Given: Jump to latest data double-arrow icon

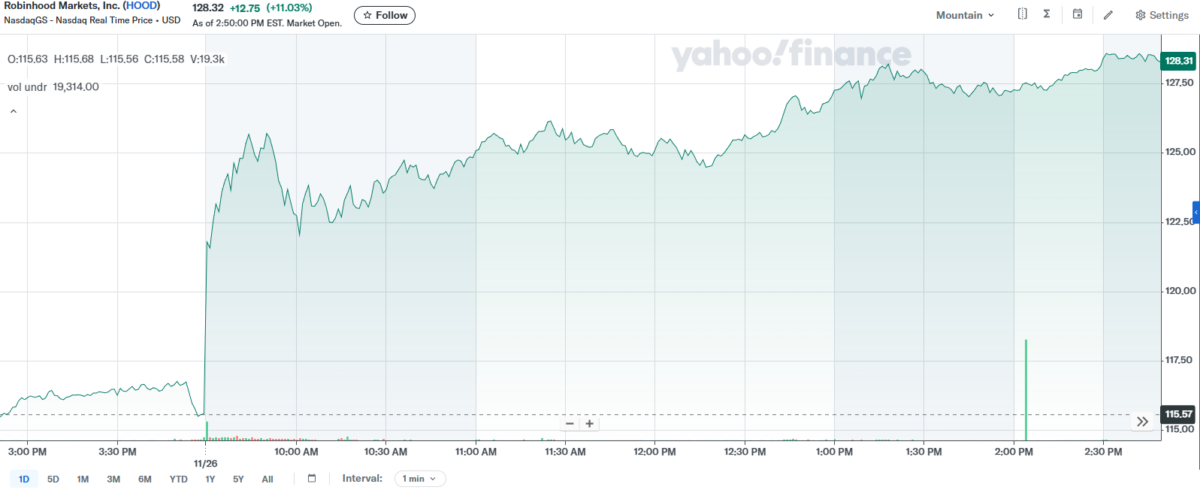Looking at the screenshot, I should pyautogui.click(x=1142, y=422).
